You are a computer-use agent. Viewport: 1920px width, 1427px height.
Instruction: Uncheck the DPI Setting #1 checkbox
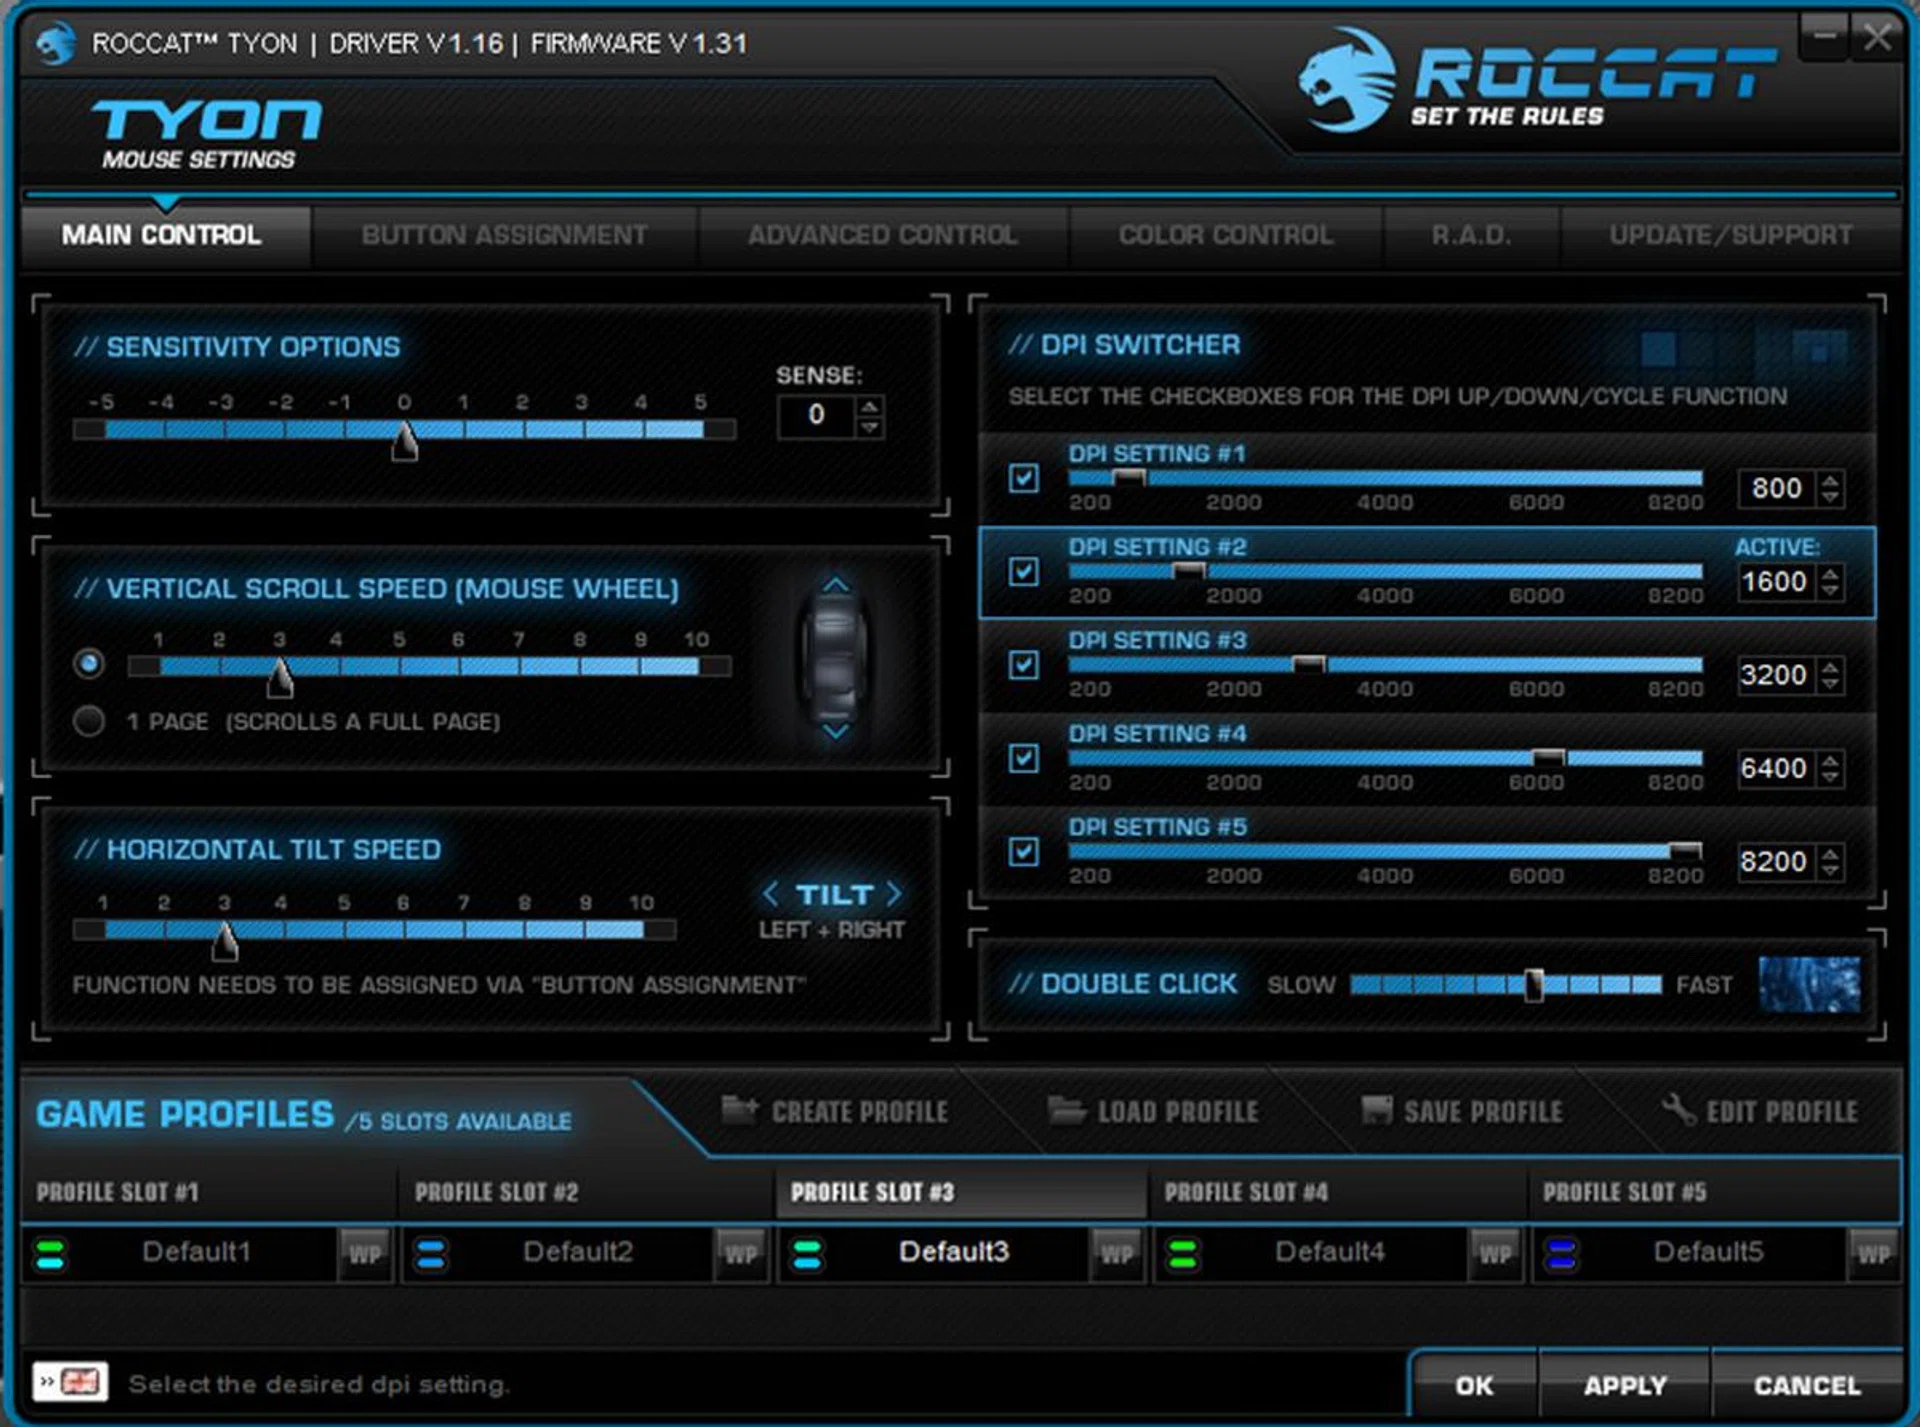click(1024, 481)
